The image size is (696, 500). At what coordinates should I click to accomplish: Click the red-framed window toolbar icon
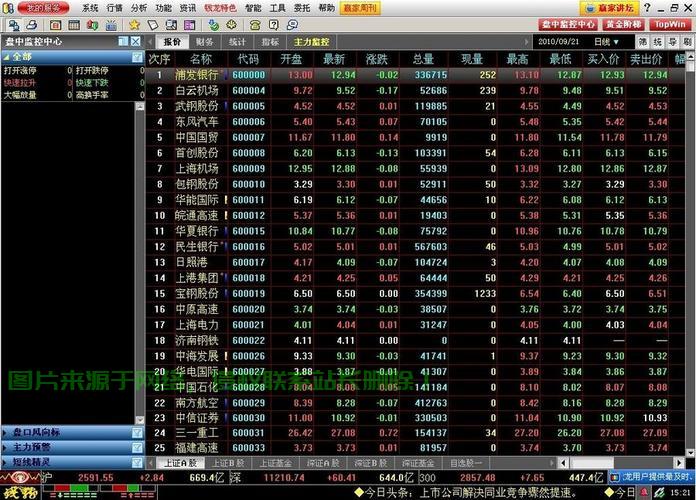(x=55, y=25)
